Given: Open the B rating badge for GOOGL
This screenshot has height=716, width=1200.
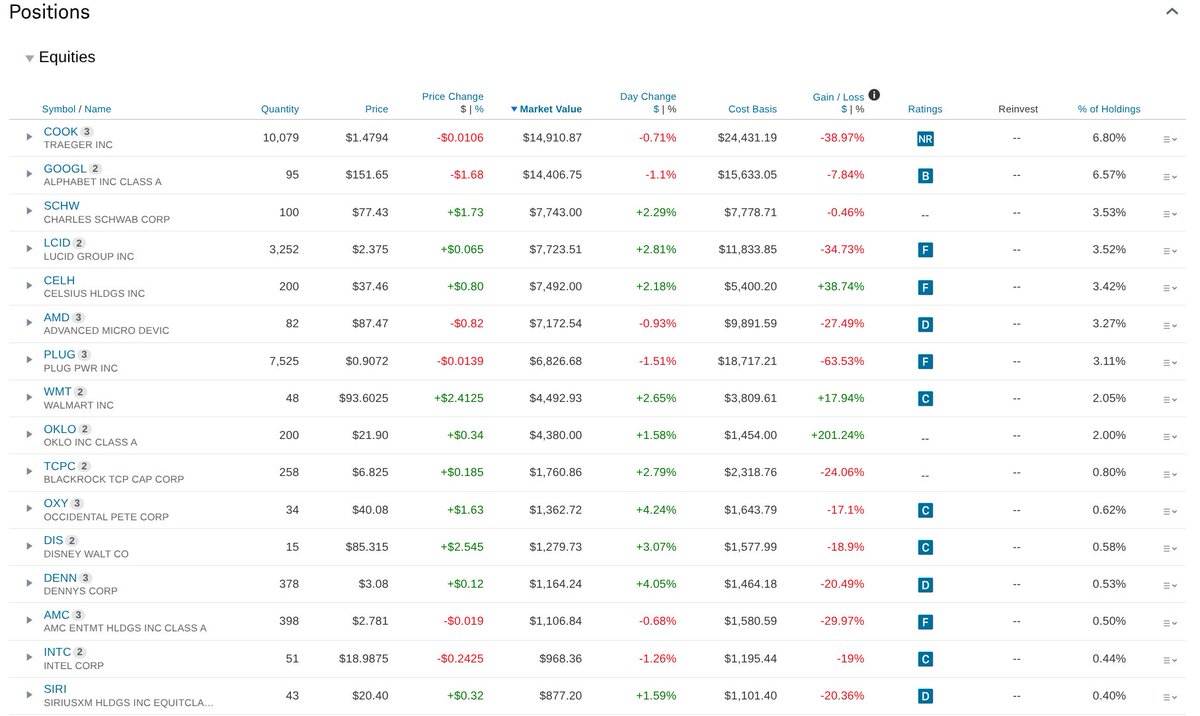Looking at the screenshot, I should 925,176.
